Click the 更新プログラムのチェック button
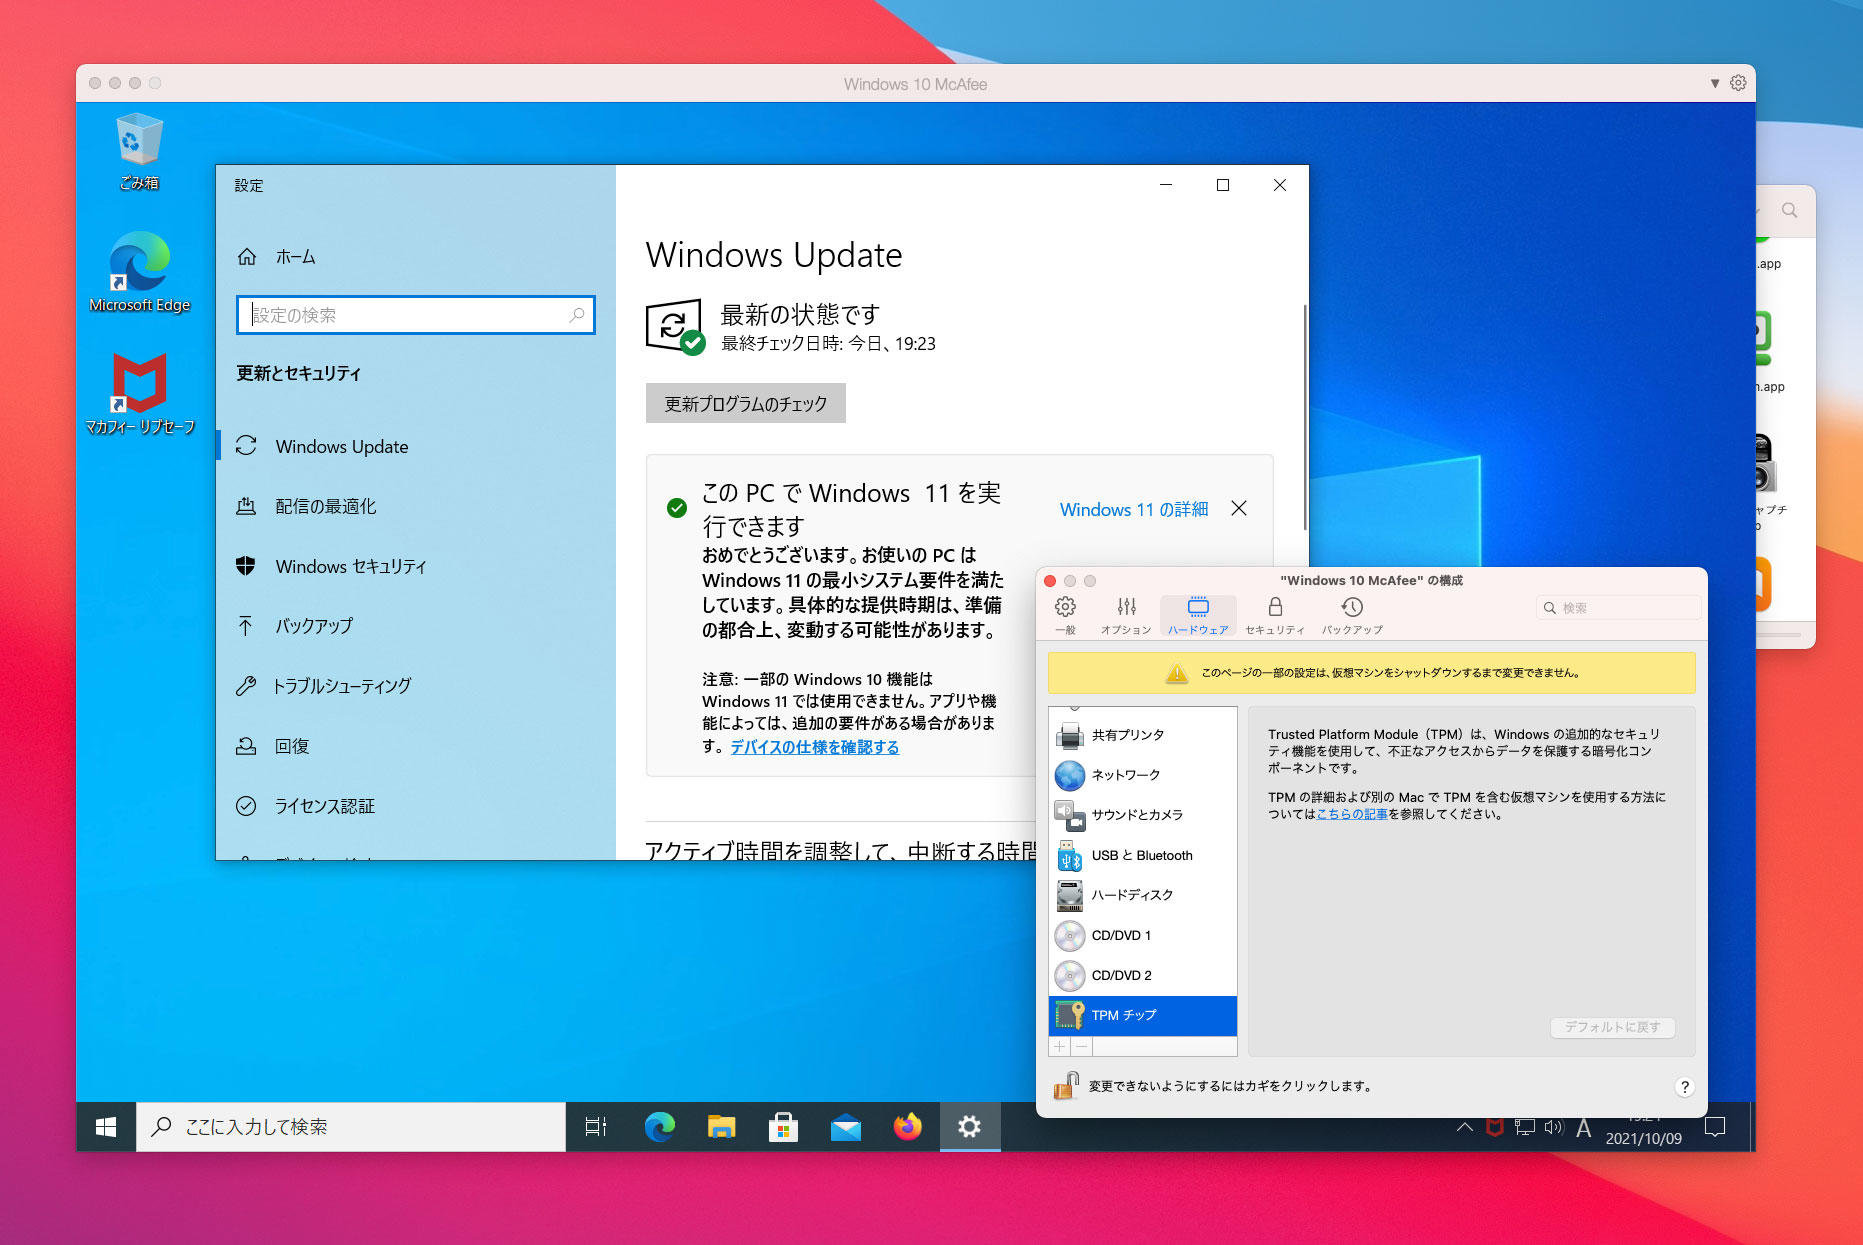 click(745, 403)
